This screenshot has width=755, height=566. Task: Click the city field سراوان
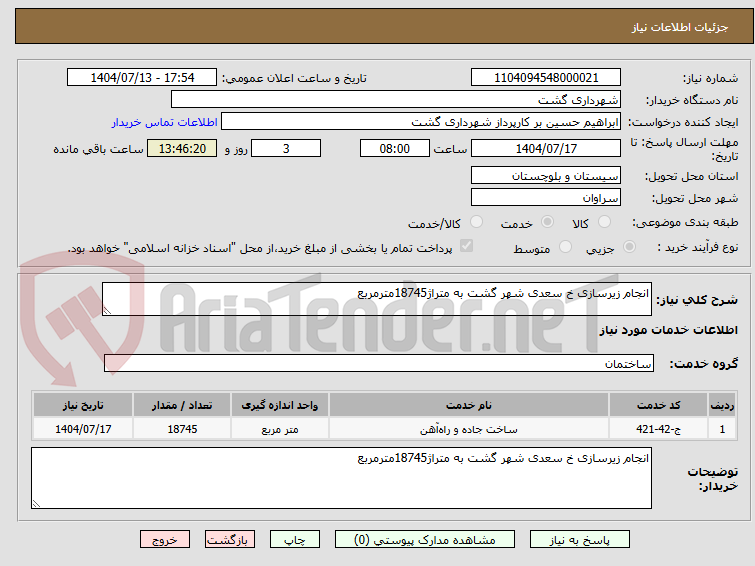tap(546, 197)
